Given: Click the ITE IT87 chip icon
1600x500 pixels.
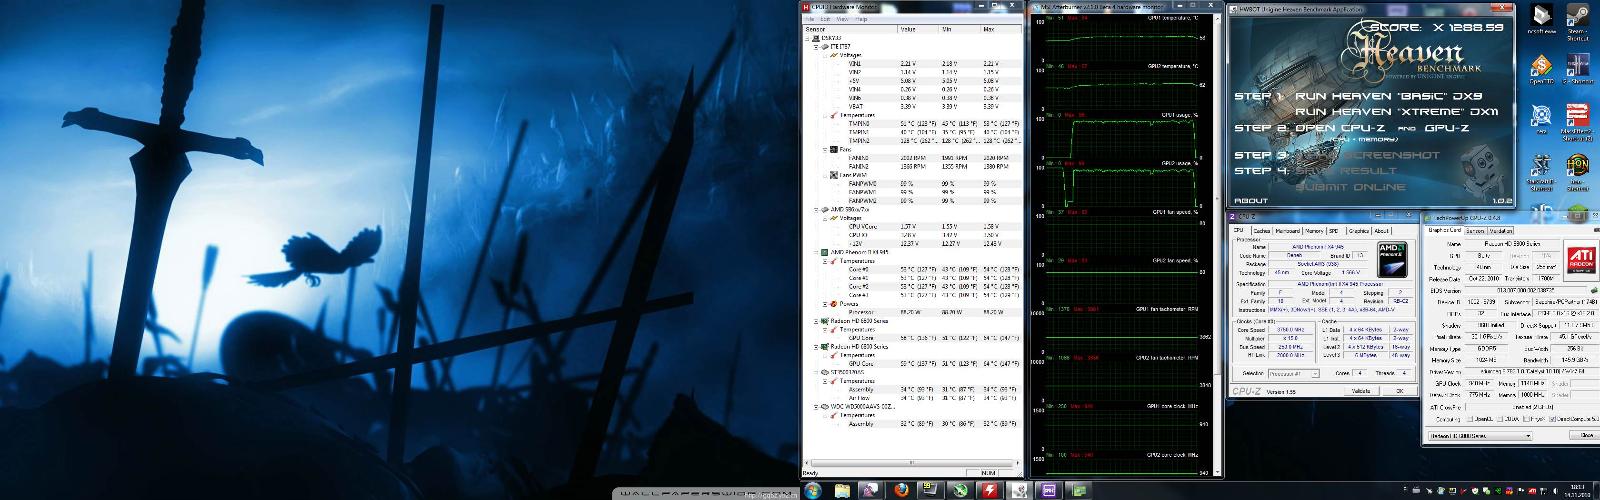Looking at the screenshot, I should [x=825, y=47].
